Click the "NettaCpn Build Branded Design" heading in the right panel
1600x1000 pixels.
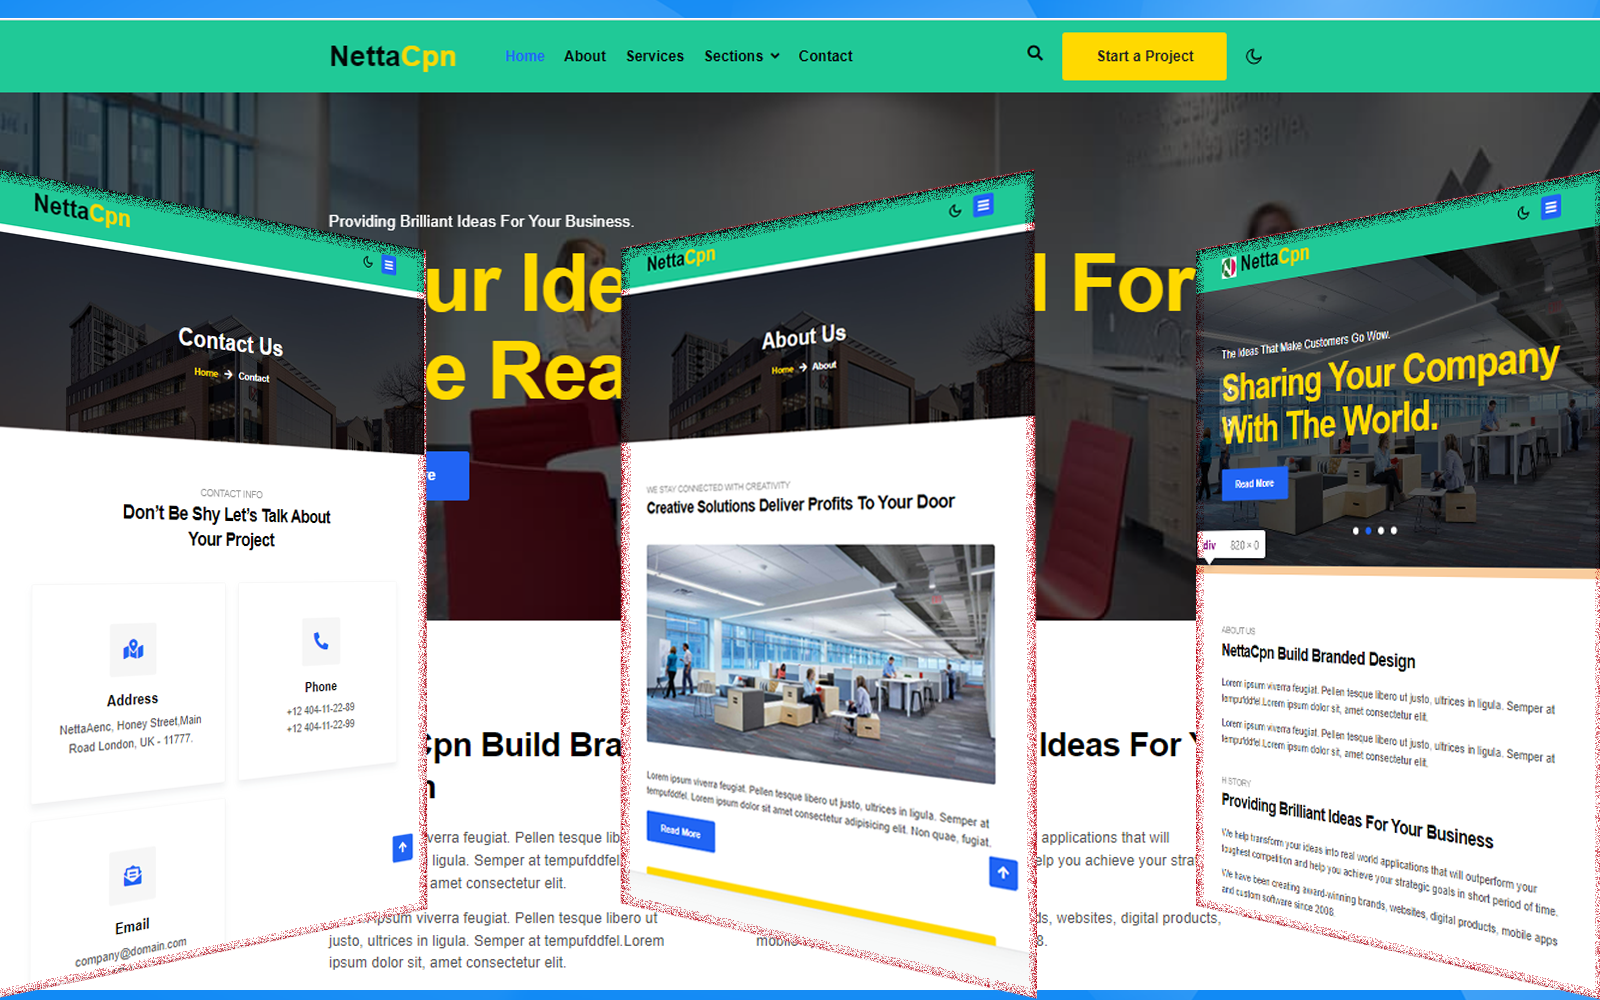tap(1318, 656)
